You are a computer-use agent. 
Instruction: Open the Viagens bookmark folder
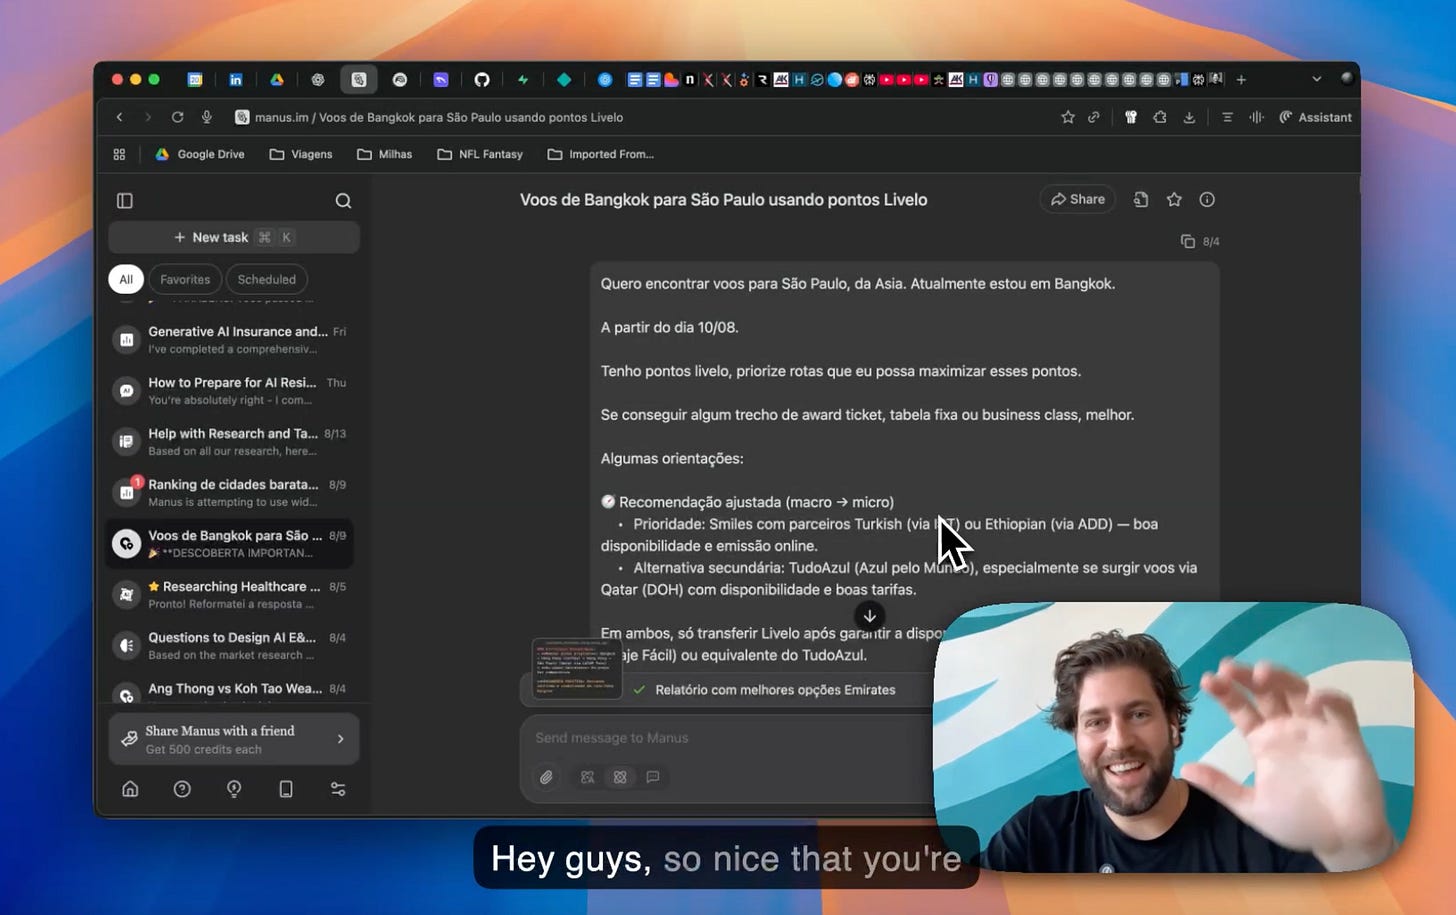301,154
